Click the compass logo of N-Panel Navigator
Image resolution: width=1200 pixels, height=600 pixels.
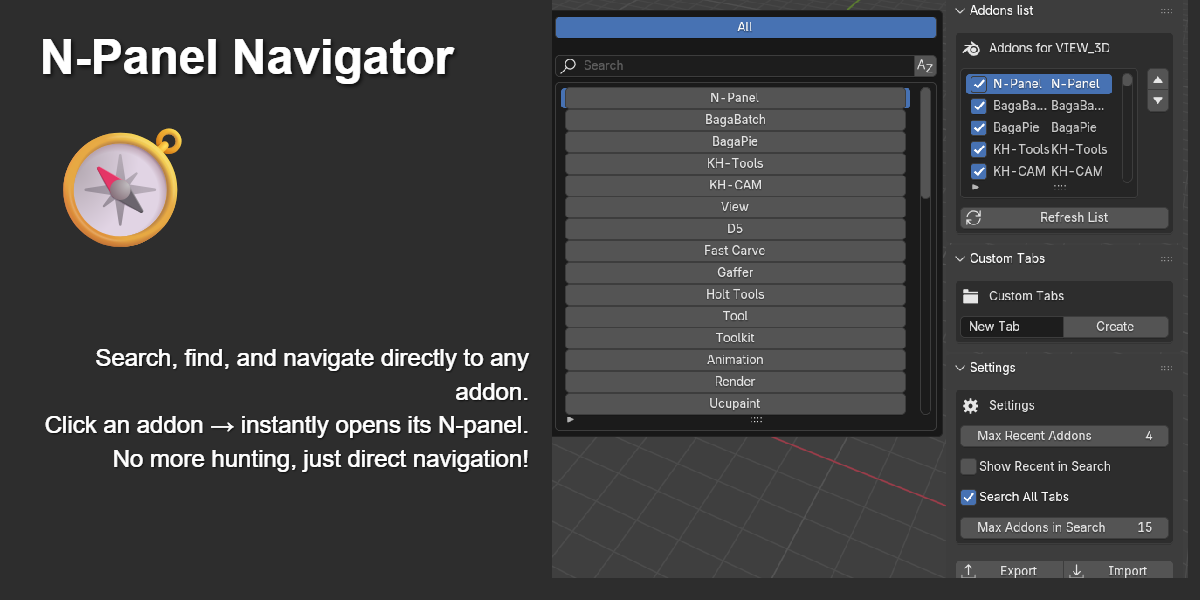pos(122,186)
